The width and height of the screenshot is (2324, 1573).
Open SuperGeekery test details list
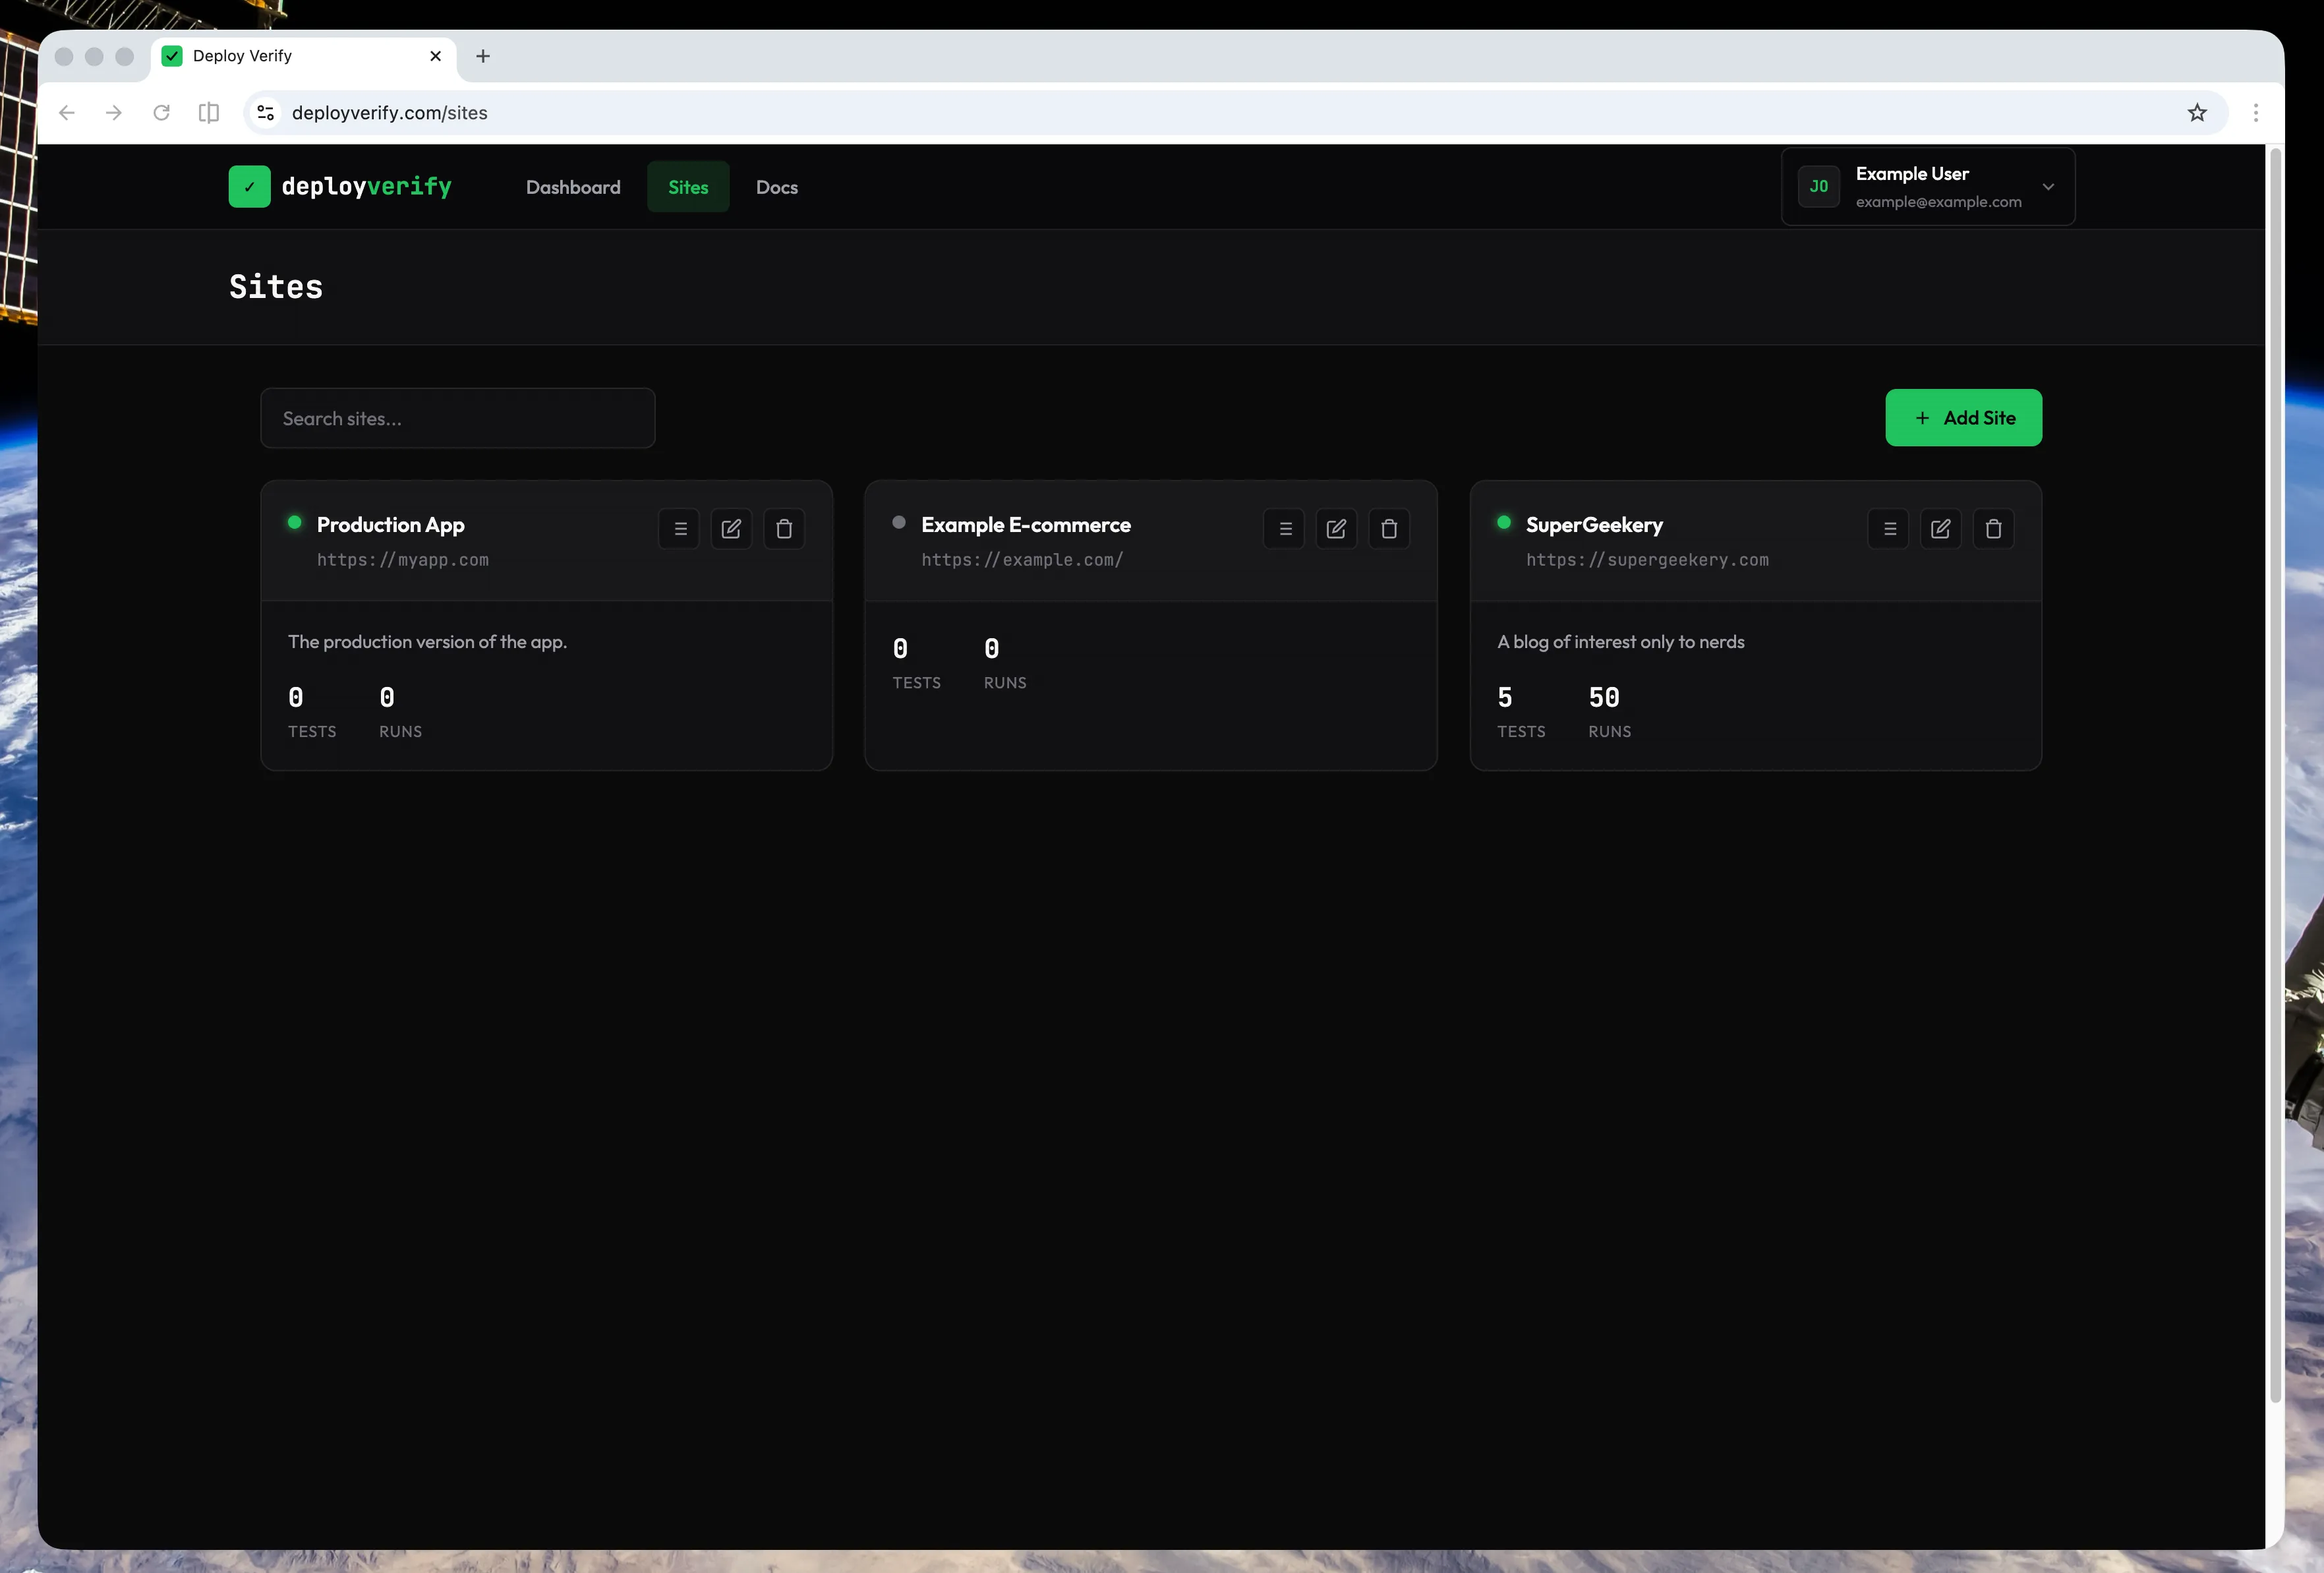(1887, 528)
